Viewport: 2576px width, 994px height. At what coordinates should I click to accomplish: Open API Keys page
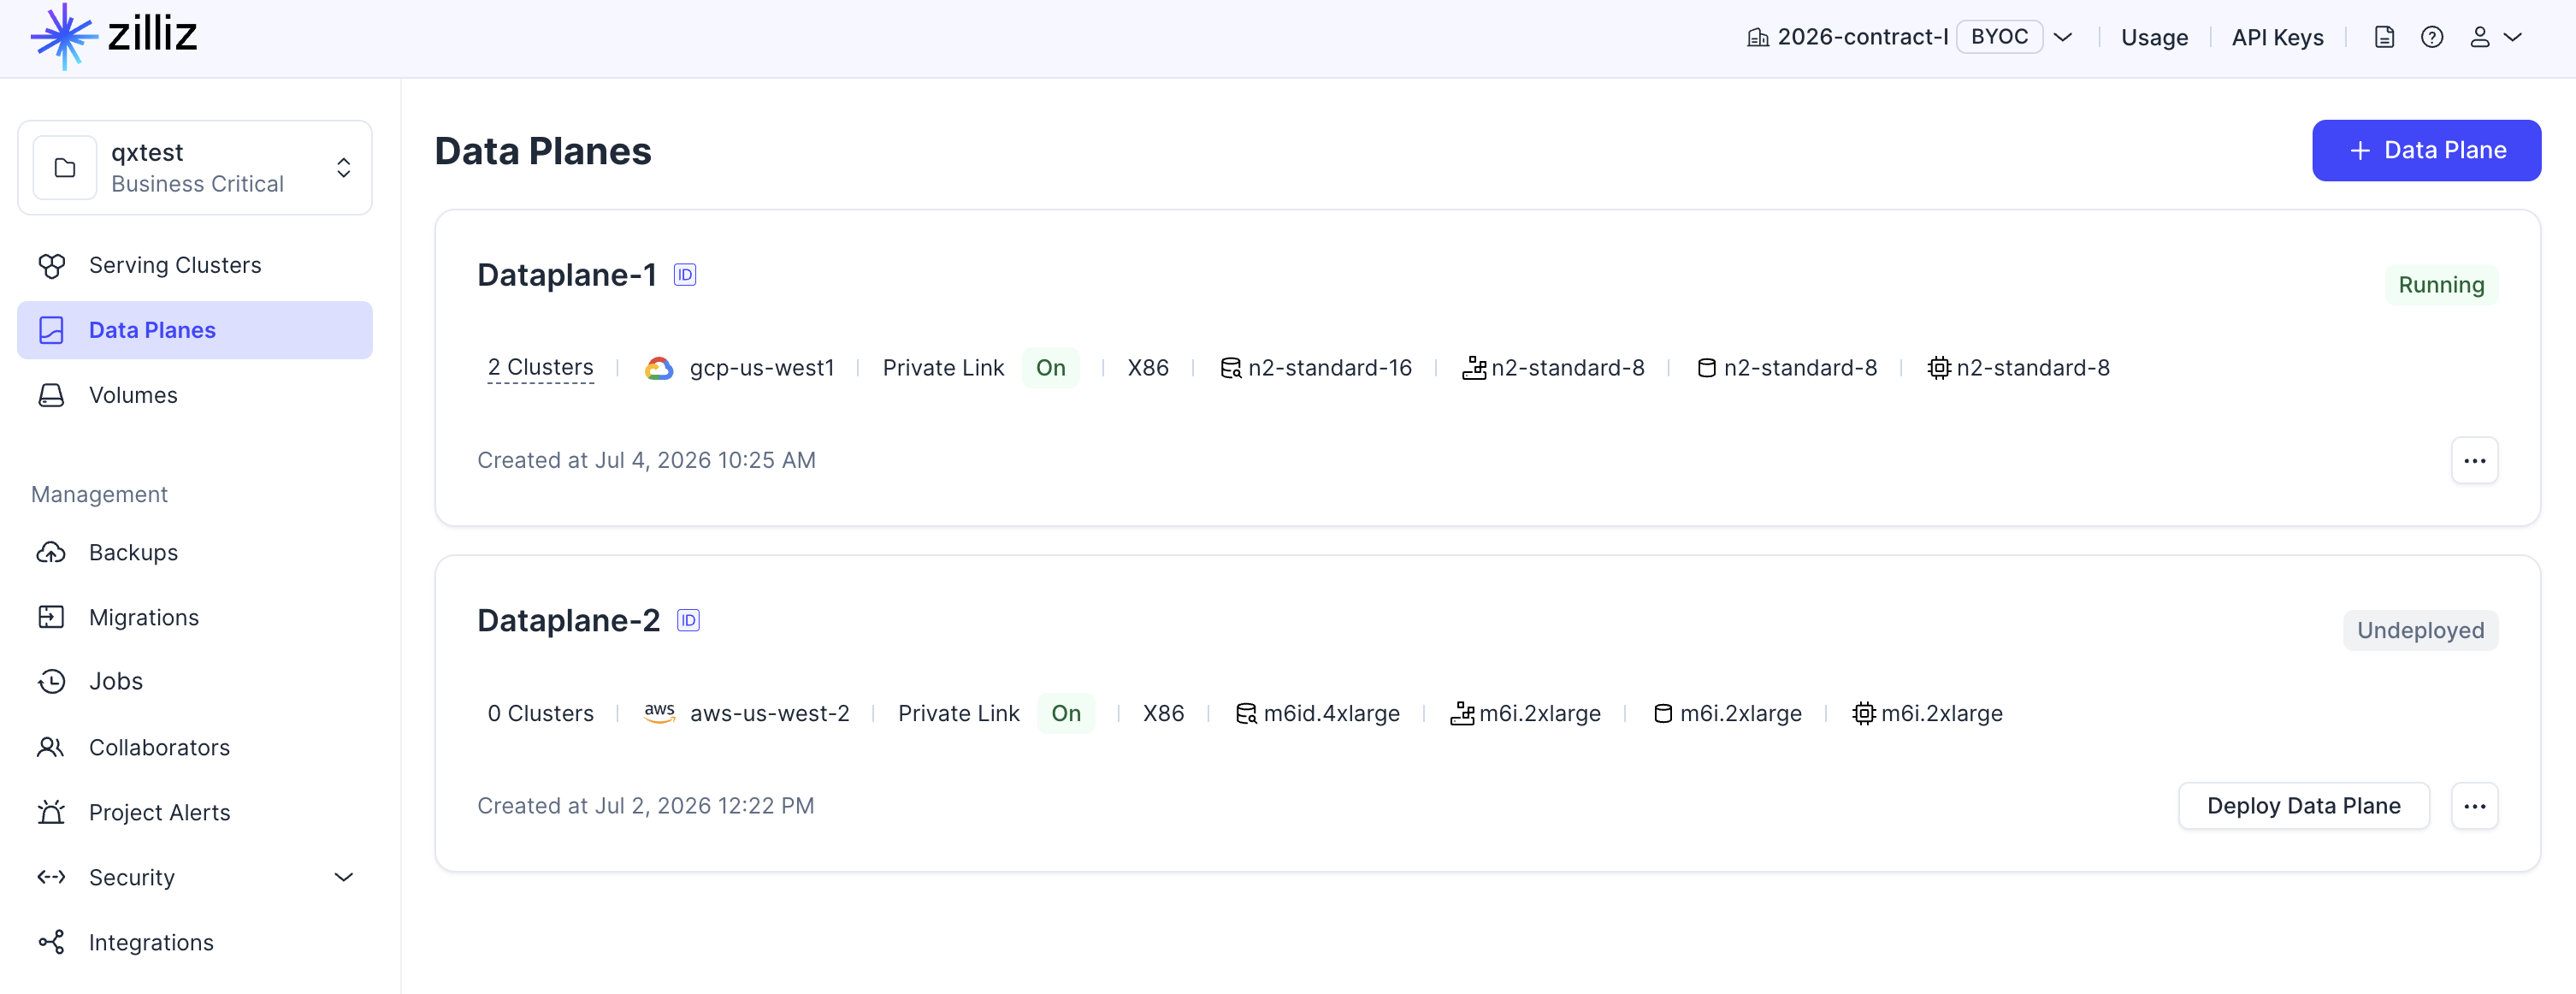[2277, 38]
